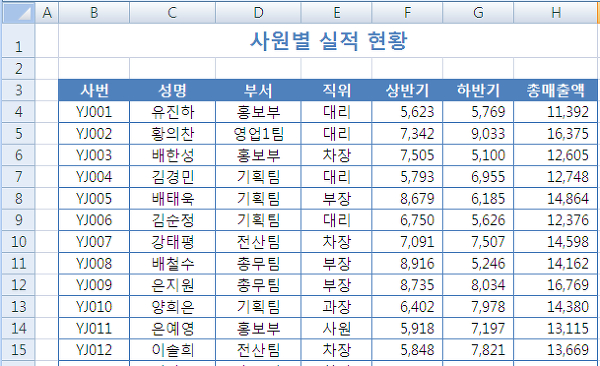Click the 하반기 header cell

click(x=478, y=90)
